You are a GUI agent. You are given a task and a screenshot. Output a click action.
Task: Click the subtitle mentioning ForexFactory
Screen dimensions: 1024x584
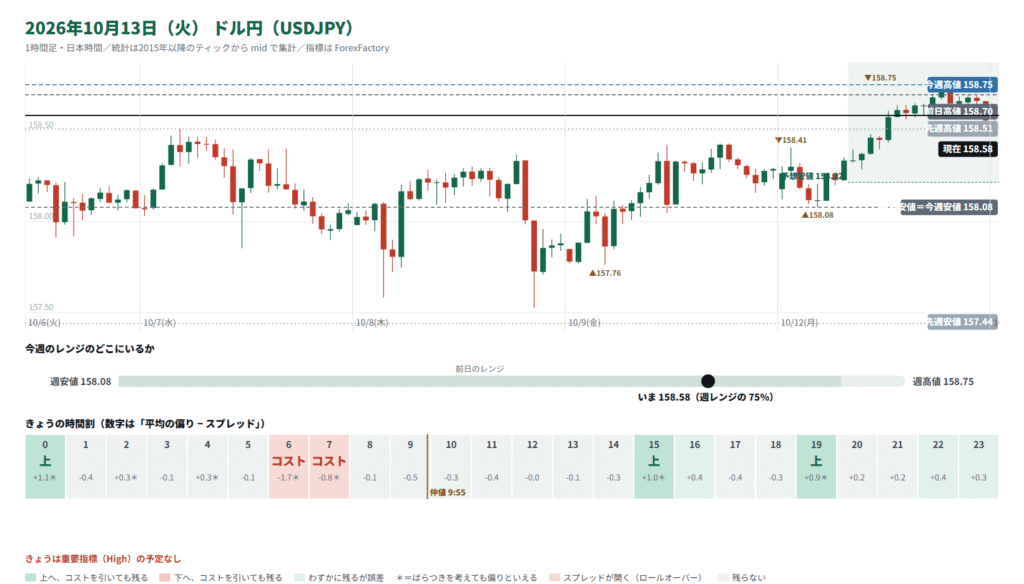tap(207, 48)
